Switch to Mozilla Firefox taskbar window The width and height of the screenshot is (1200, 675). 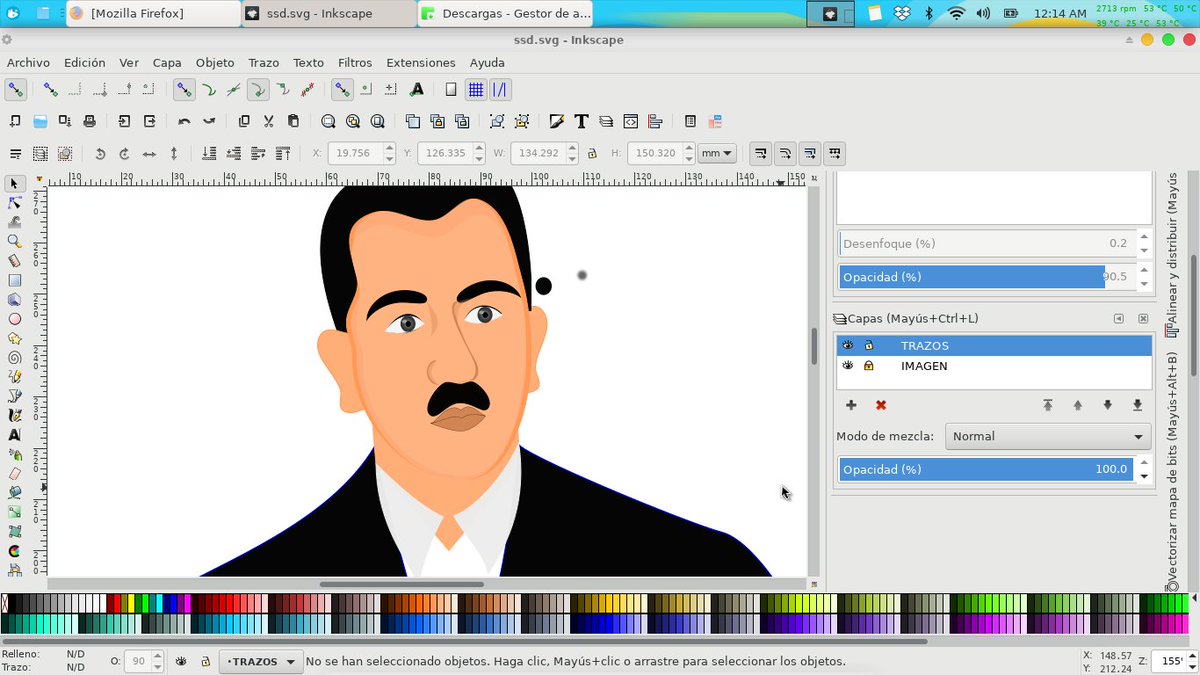point(153,13)
